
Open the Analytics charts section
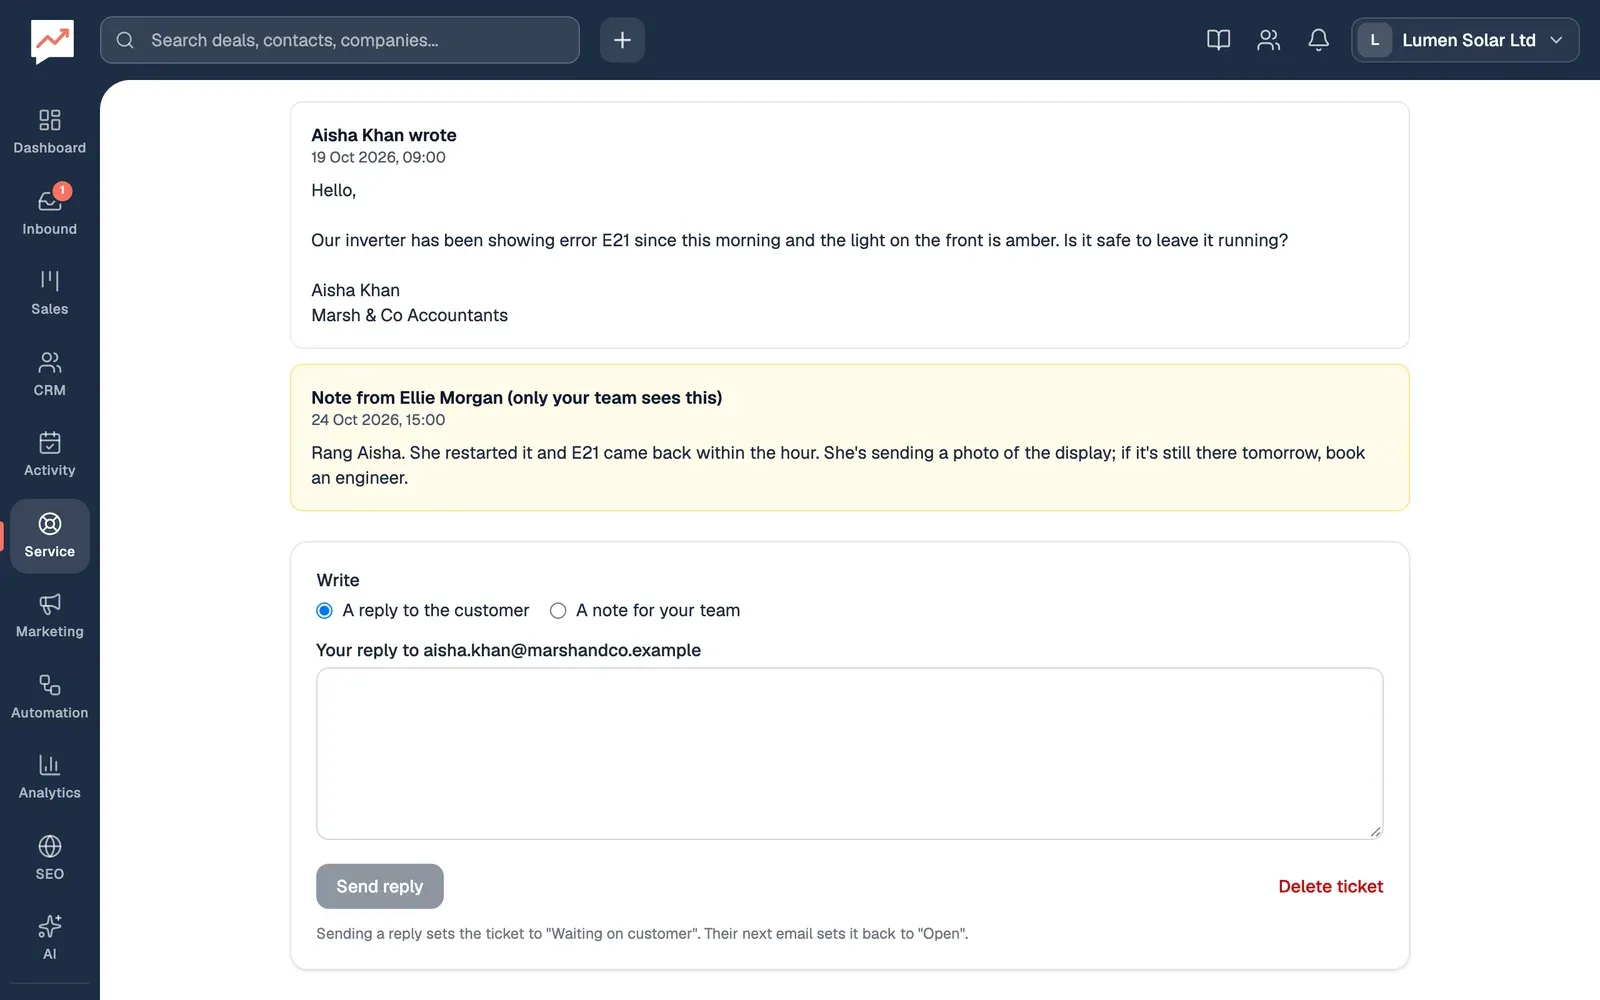click(49, 778)
